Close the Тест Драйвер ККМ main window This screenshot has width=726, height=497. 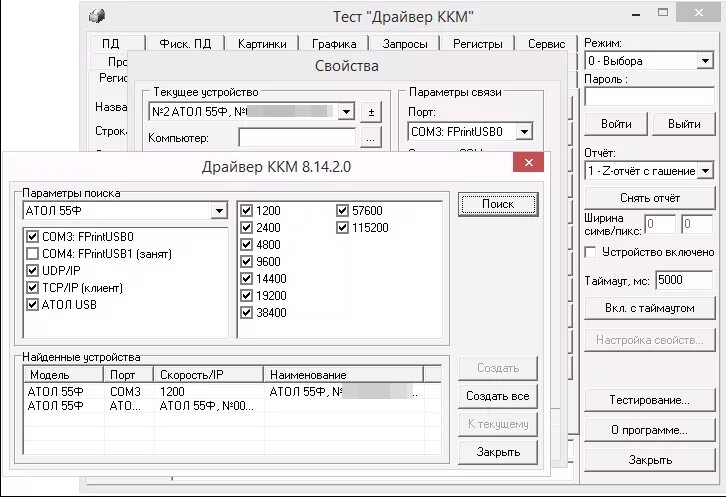[699, 13]
